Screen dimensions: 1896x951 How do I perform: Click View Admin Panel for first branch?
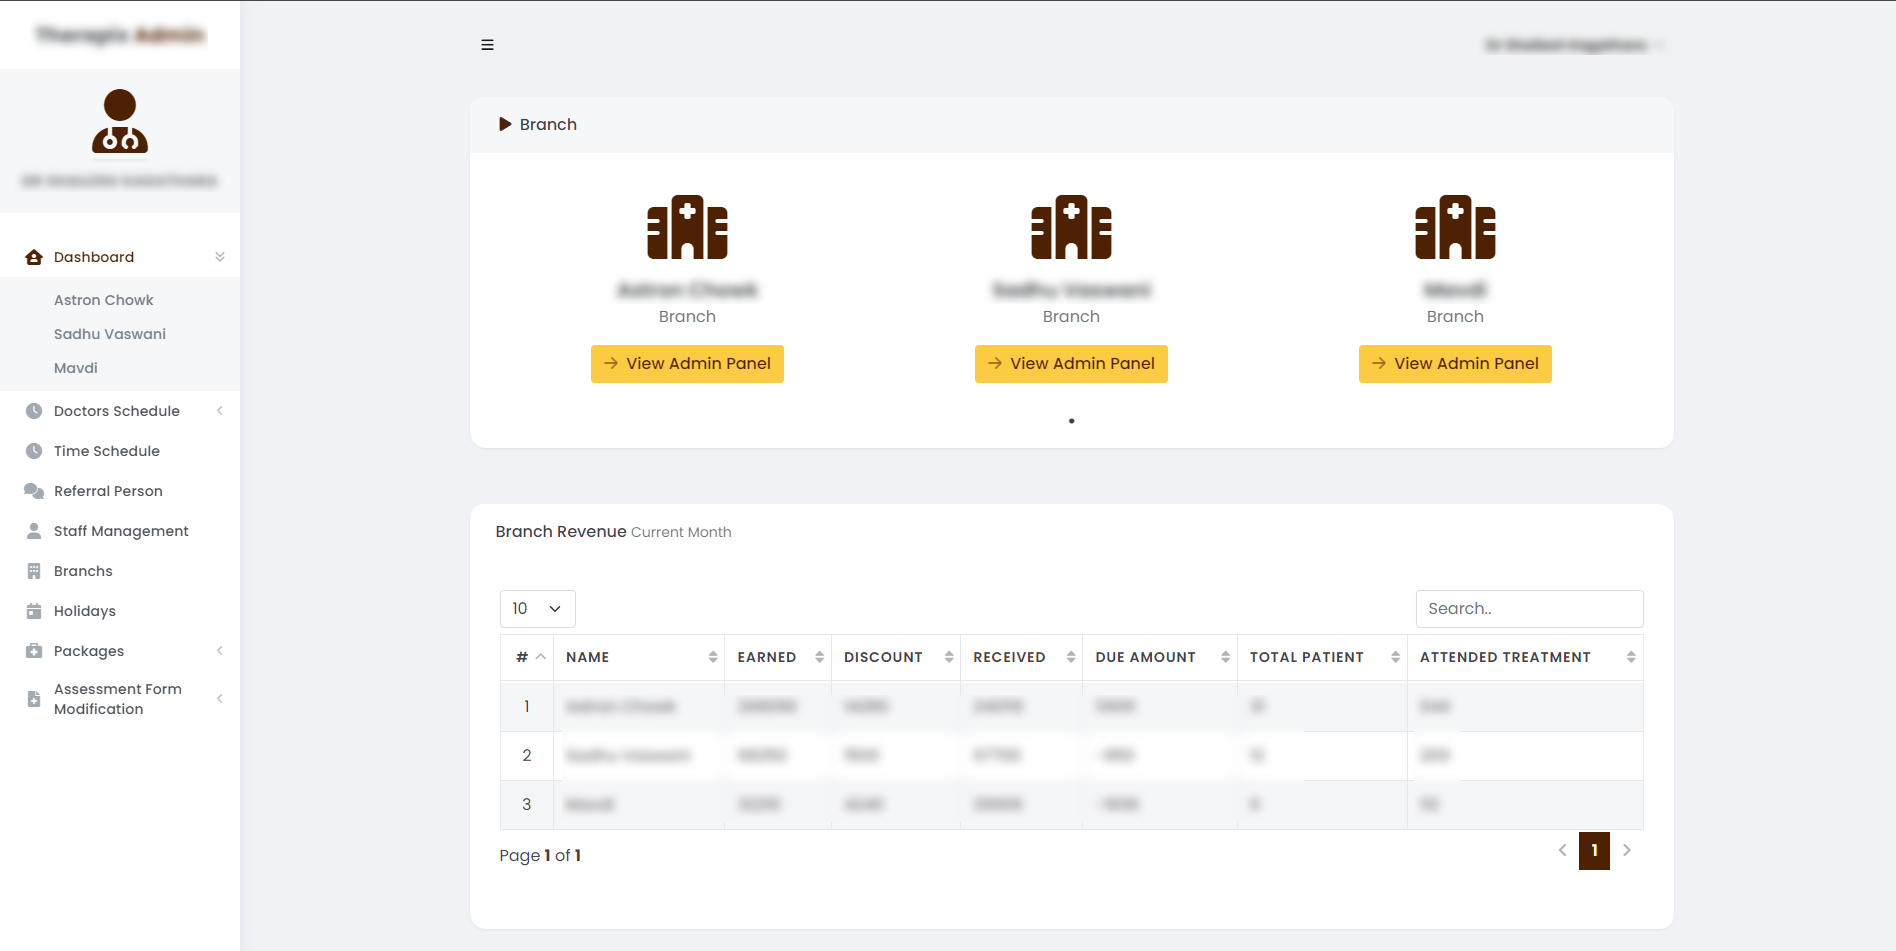click(x=687, y=364)
